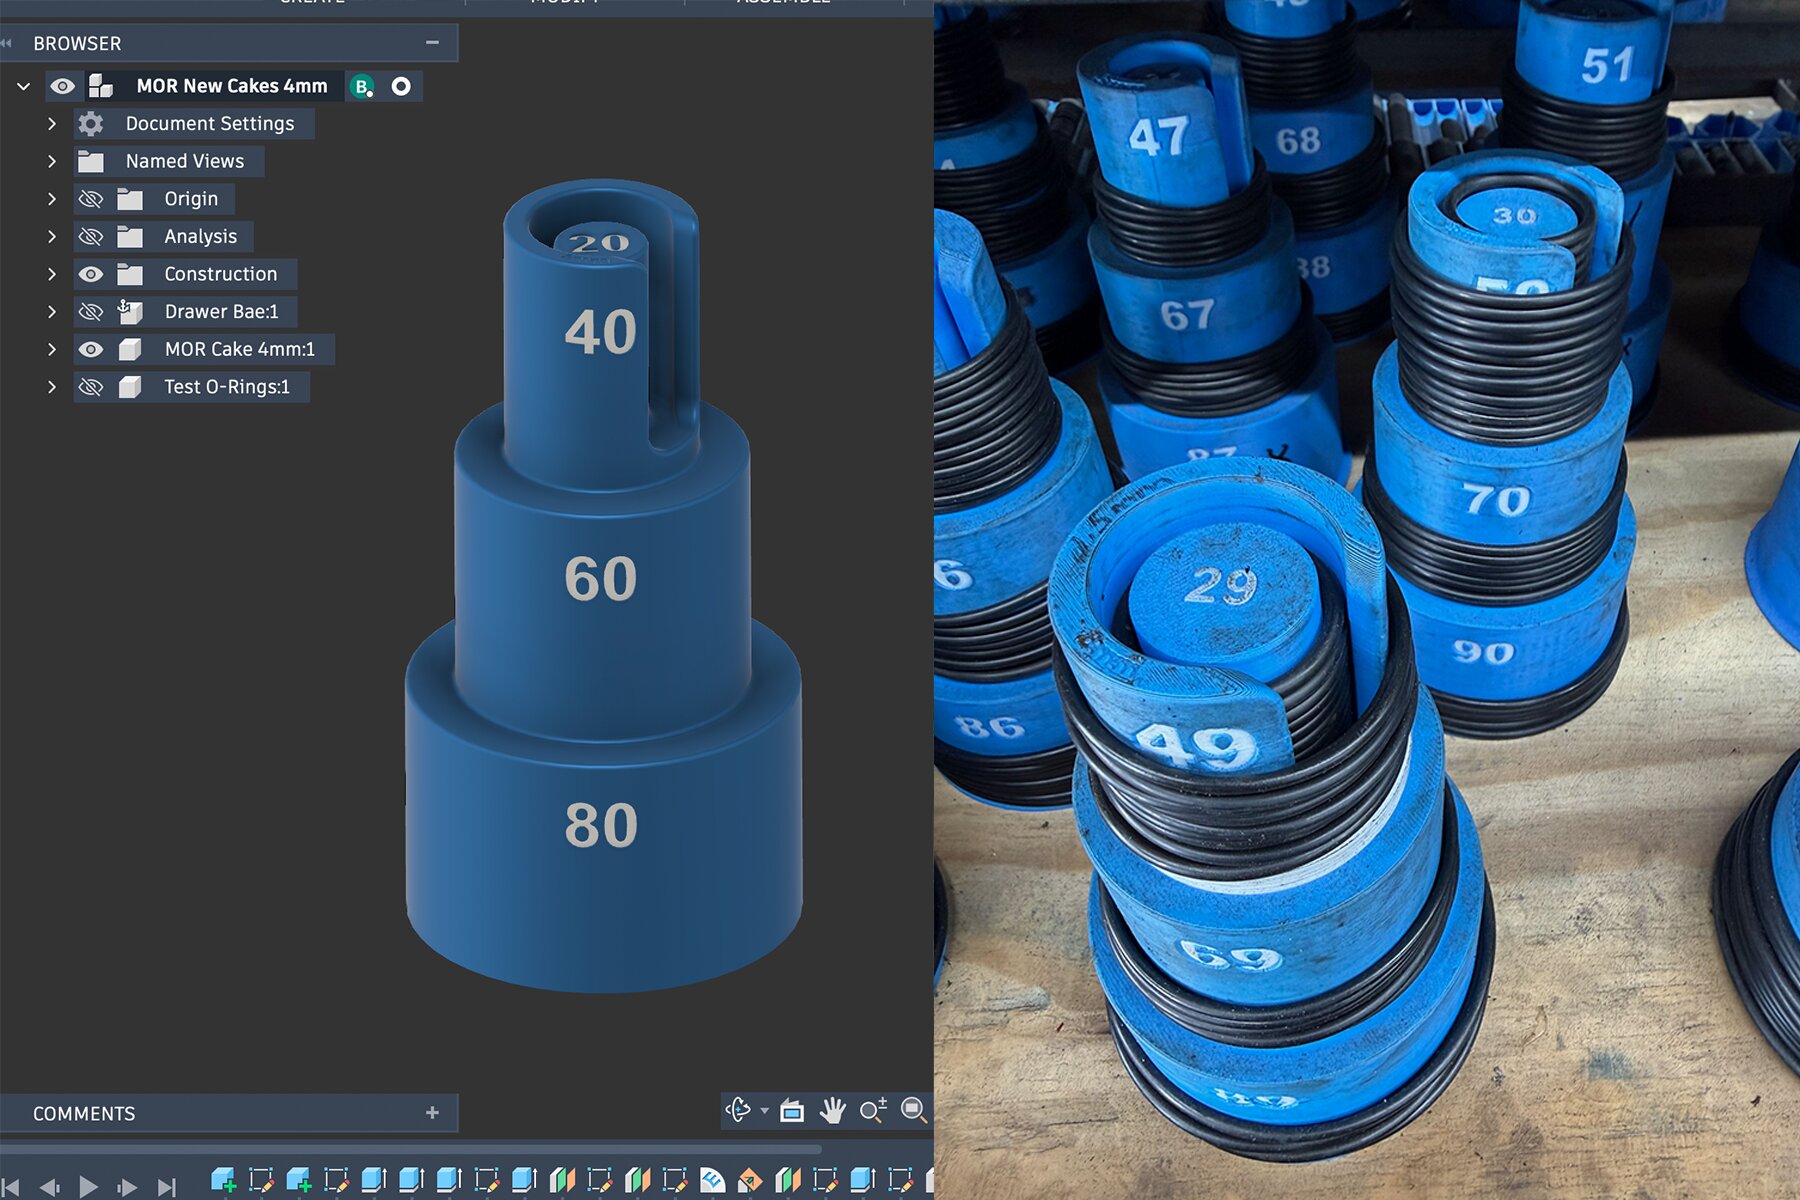The width and height of the screenshot is (1800, 1200).
Task: Show the hidden Test O-Rings:1 component
Action: (x=91, y=387)
